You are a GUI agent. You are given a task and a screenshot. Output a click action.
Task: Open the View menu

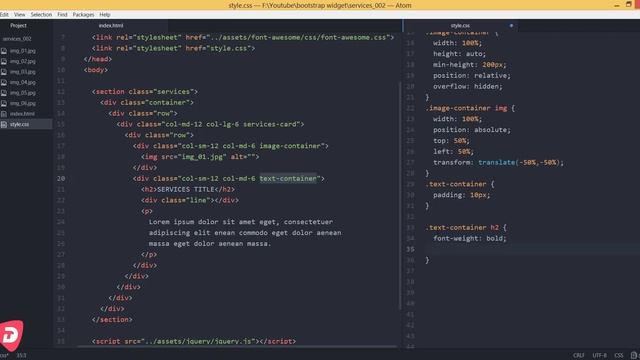(x=20, y=14)
